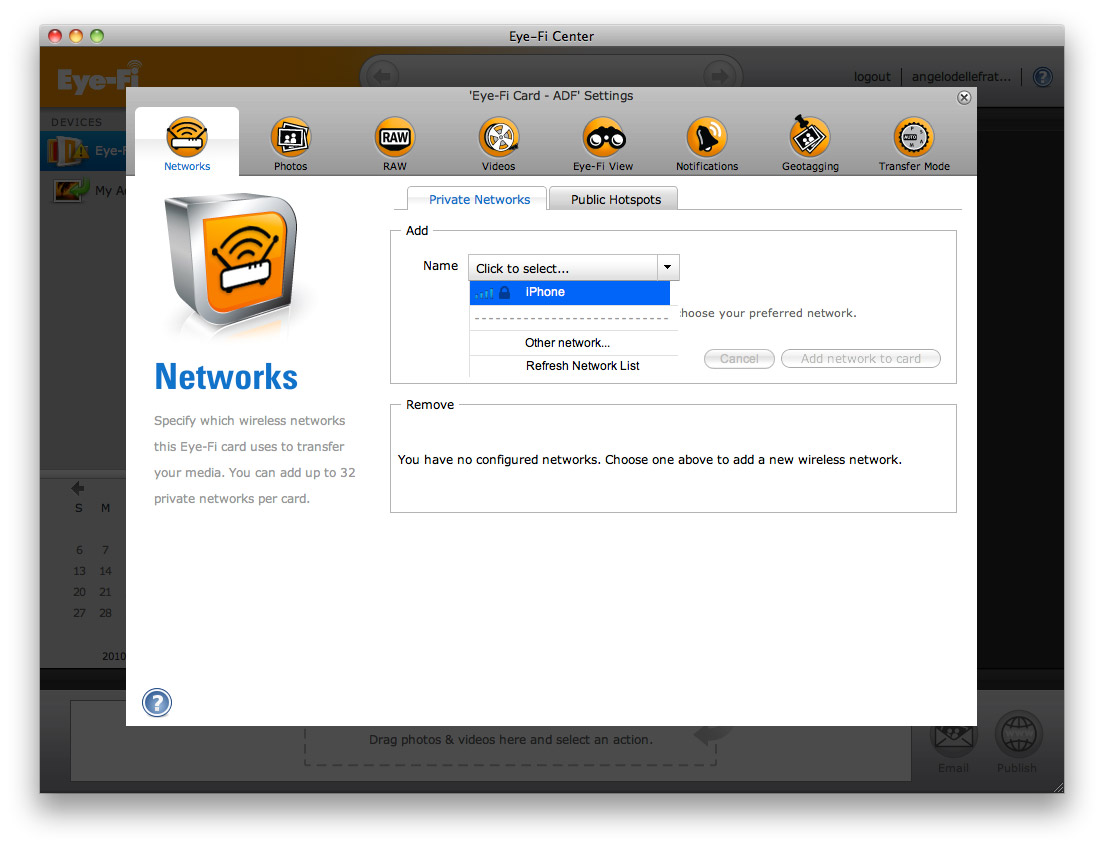Select day 6 in the calendar

(x=79, y=550)
